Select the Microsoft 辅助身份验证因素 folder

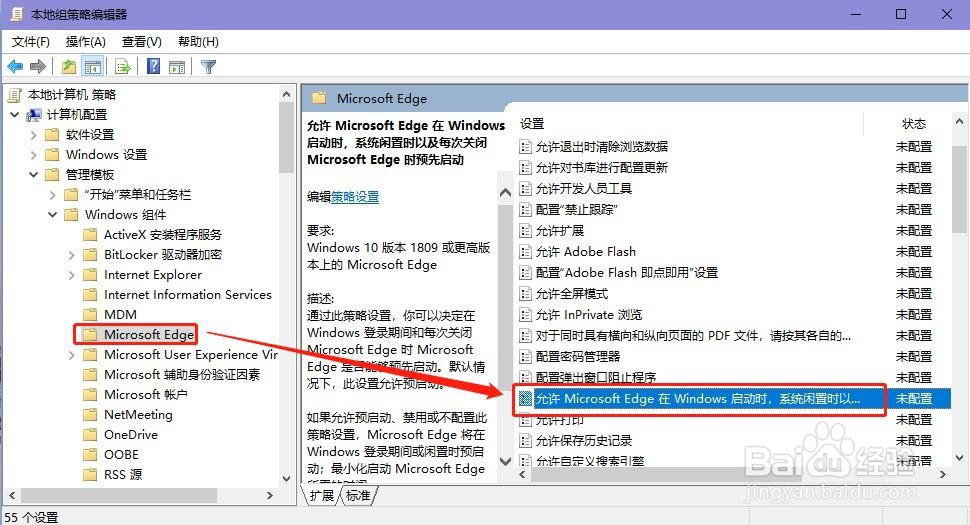tap(182, 375)
